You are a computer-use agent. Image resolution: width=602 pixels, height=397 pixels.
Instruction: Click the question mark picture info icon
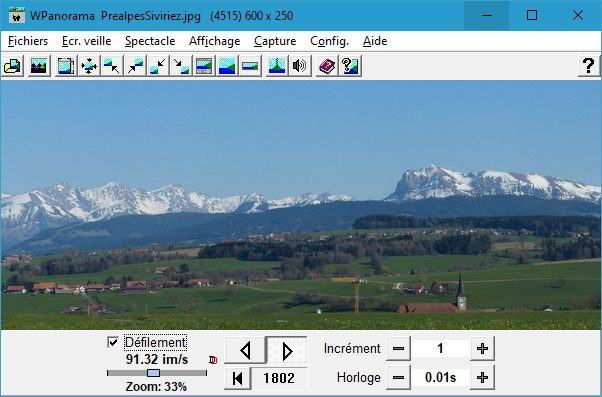(x=350, y=66)
